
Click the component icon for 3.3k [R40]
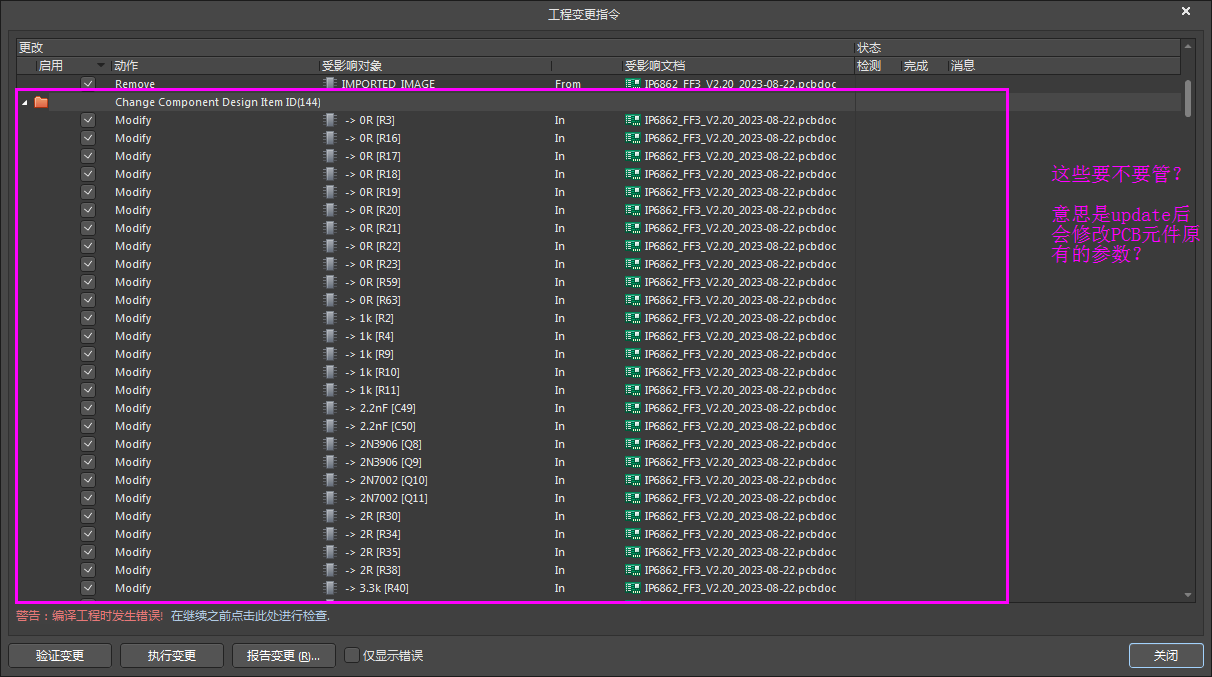coord(330,588)
